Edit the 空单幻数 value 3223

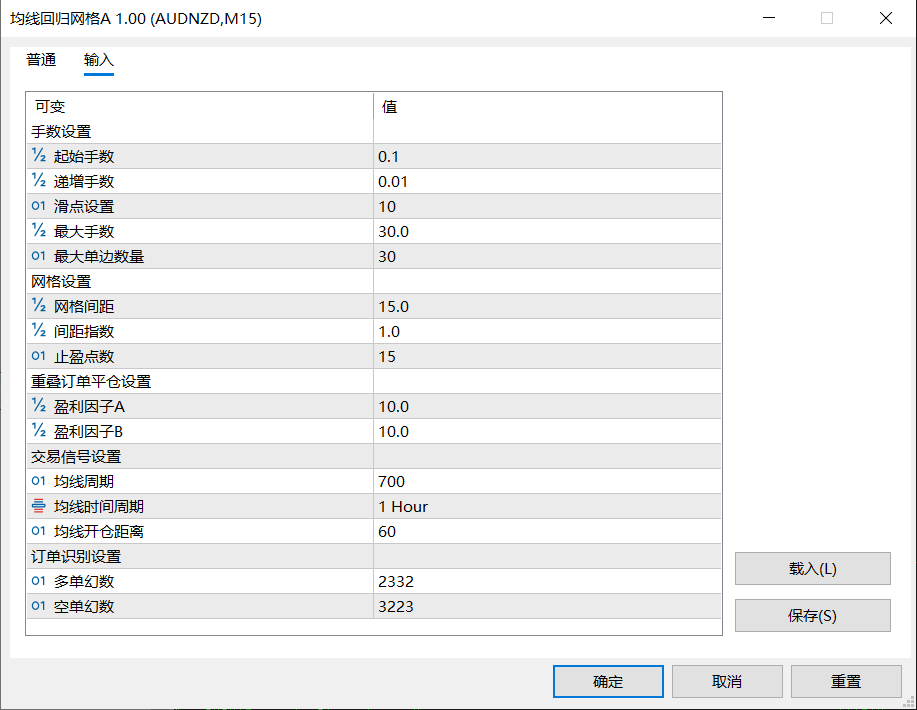point(546,606)
